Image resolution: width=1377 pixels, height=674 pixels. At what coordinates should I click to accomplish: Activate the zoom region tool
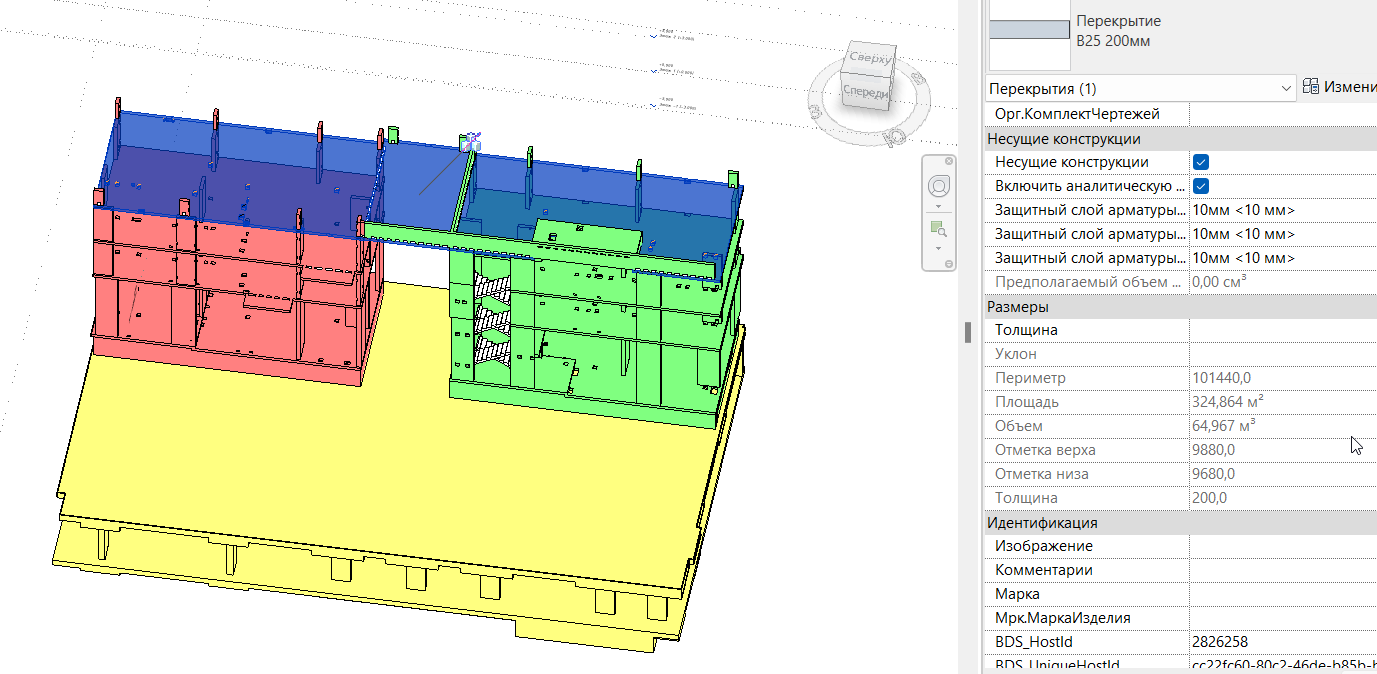tap(938, 229)
